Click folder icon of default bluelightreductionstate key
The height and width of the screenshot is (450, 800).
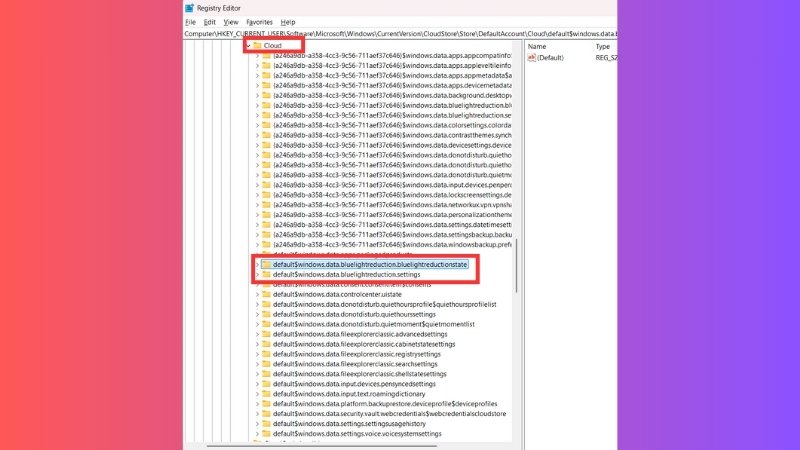click(266, 264)
